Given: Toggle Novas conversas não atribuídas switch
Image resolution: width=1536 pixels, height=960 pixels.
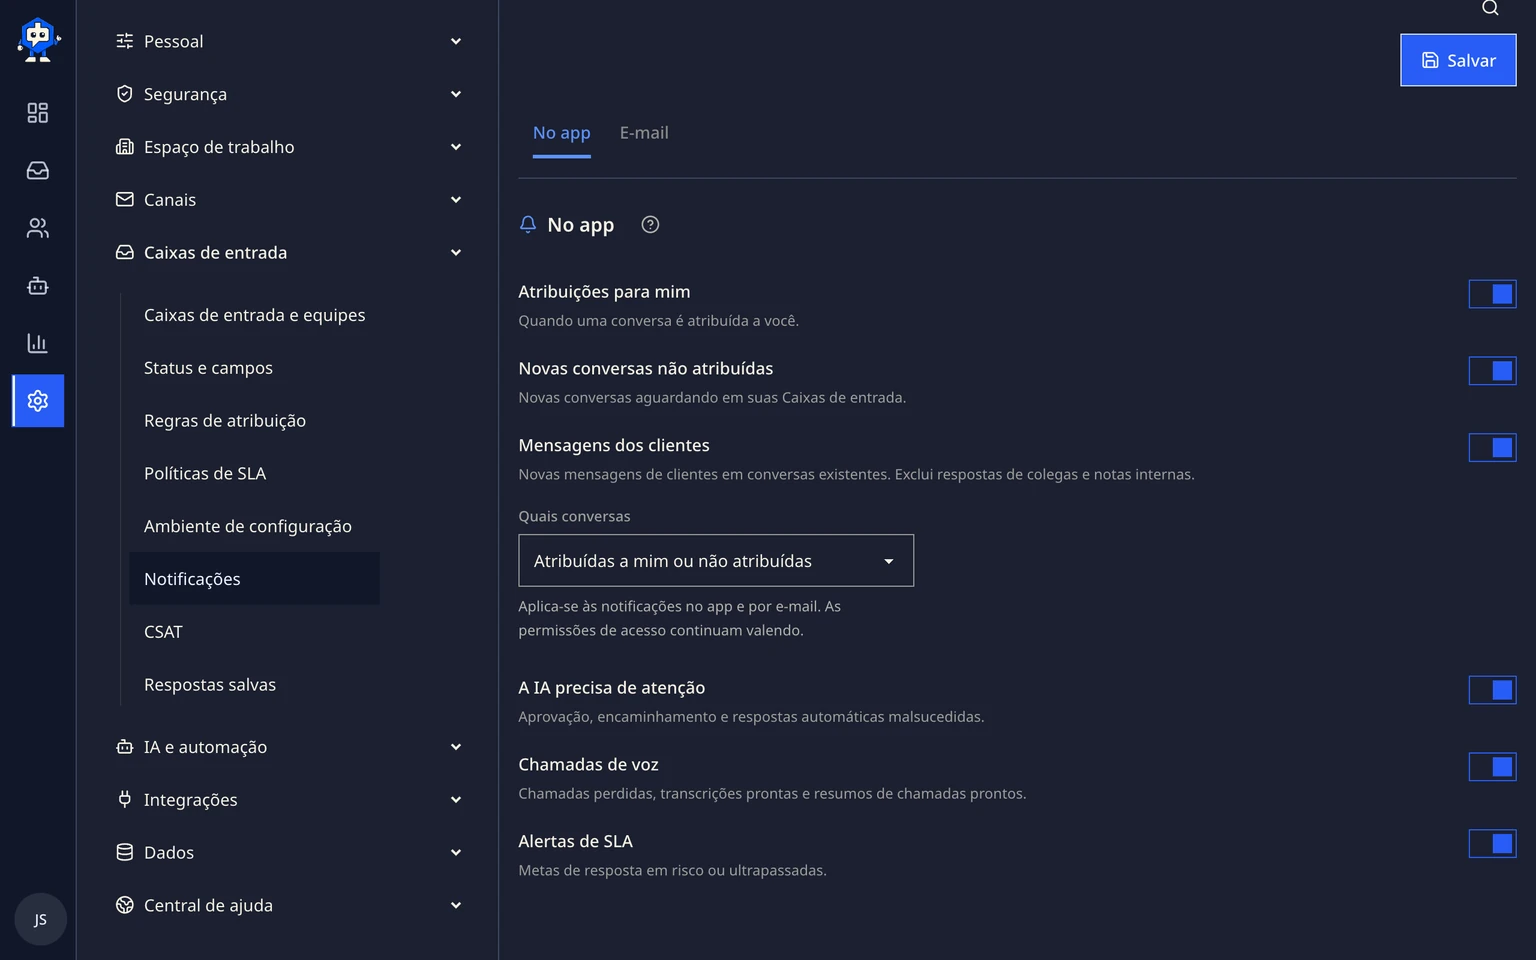Looking at the screenshot, I should coord(1492,371).
